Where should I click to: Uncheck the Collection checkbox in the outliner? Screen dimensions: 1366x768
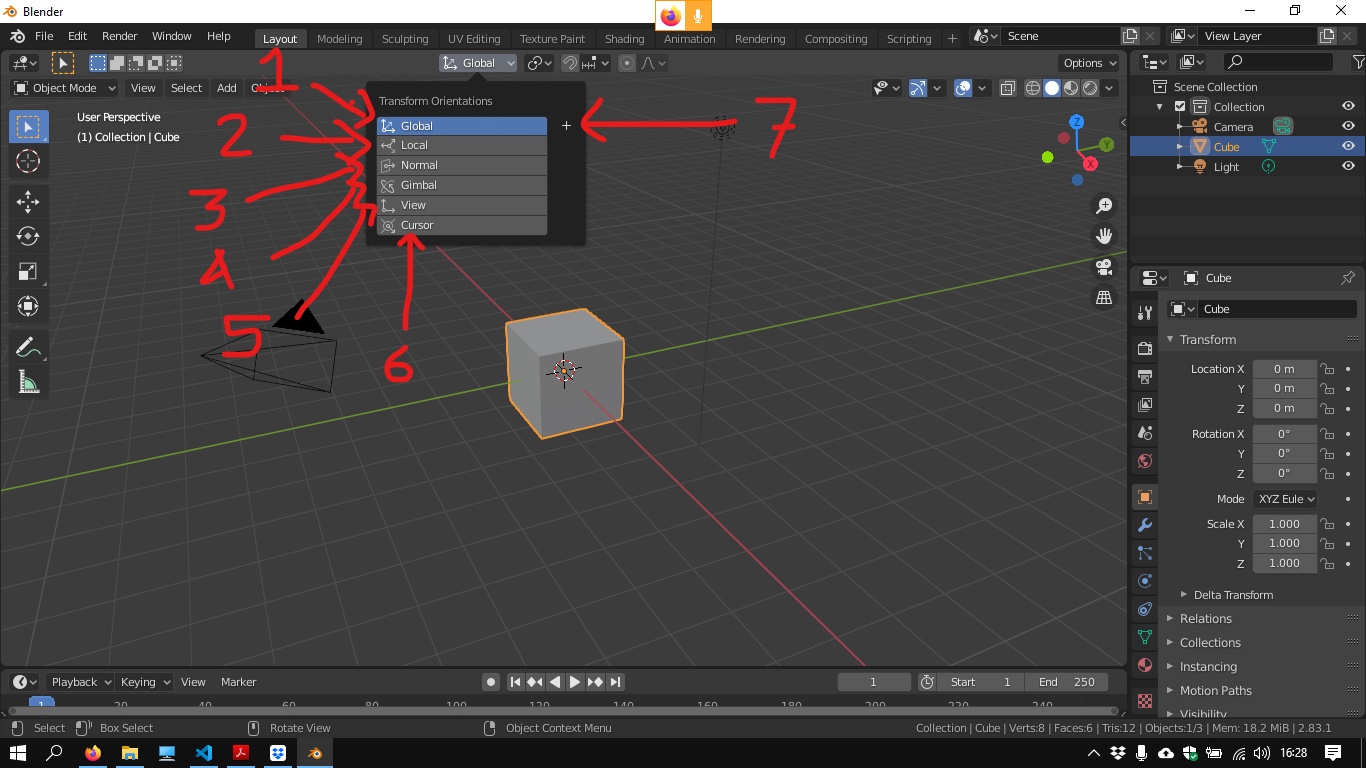(1180, 106)
